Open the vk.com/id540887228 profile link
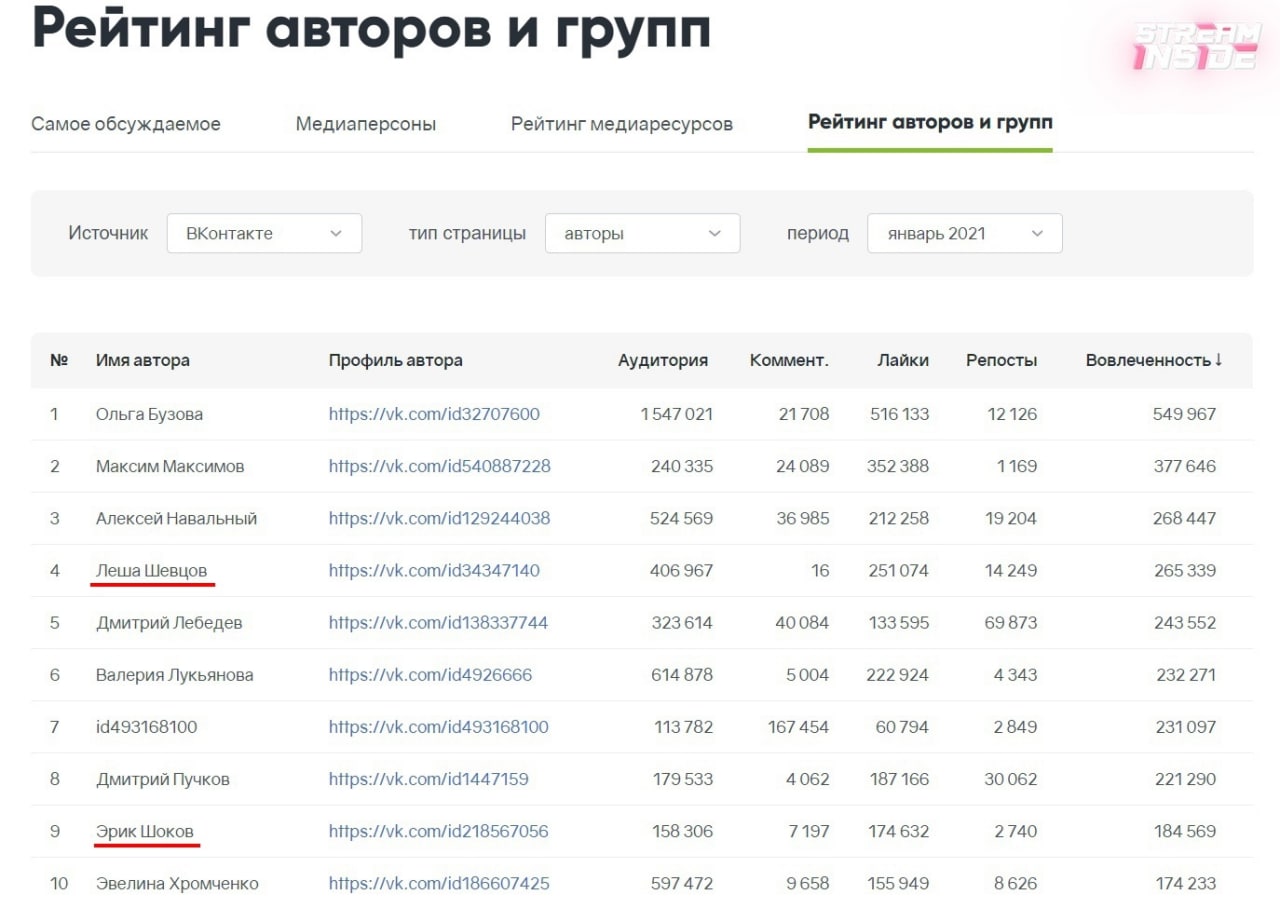 [x=440, y=466]
